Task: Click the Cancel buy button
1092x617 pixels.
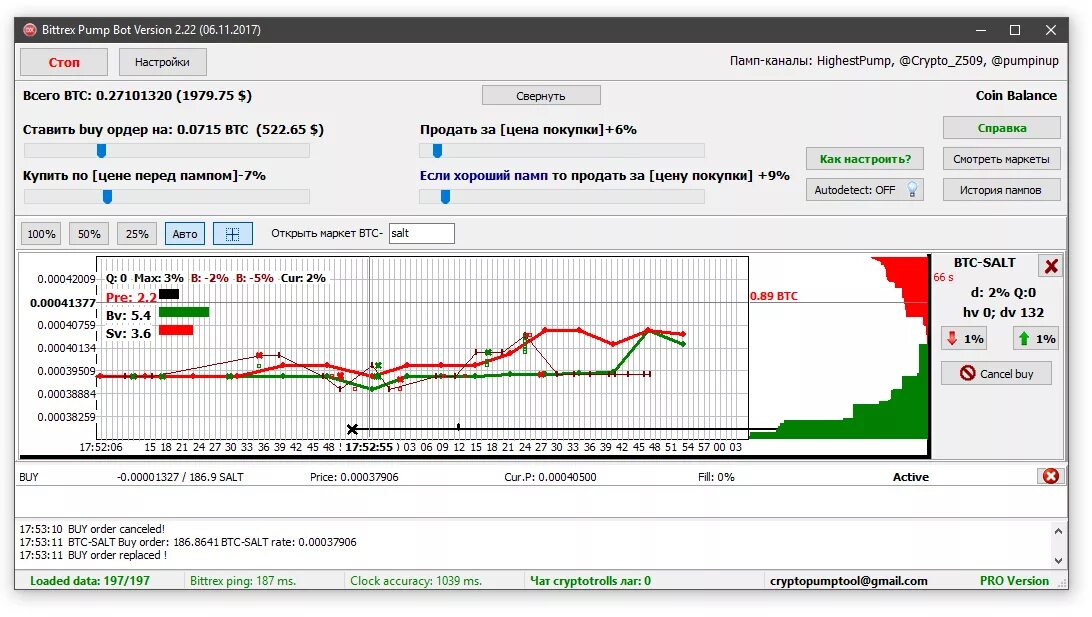Action: (997, 373)
